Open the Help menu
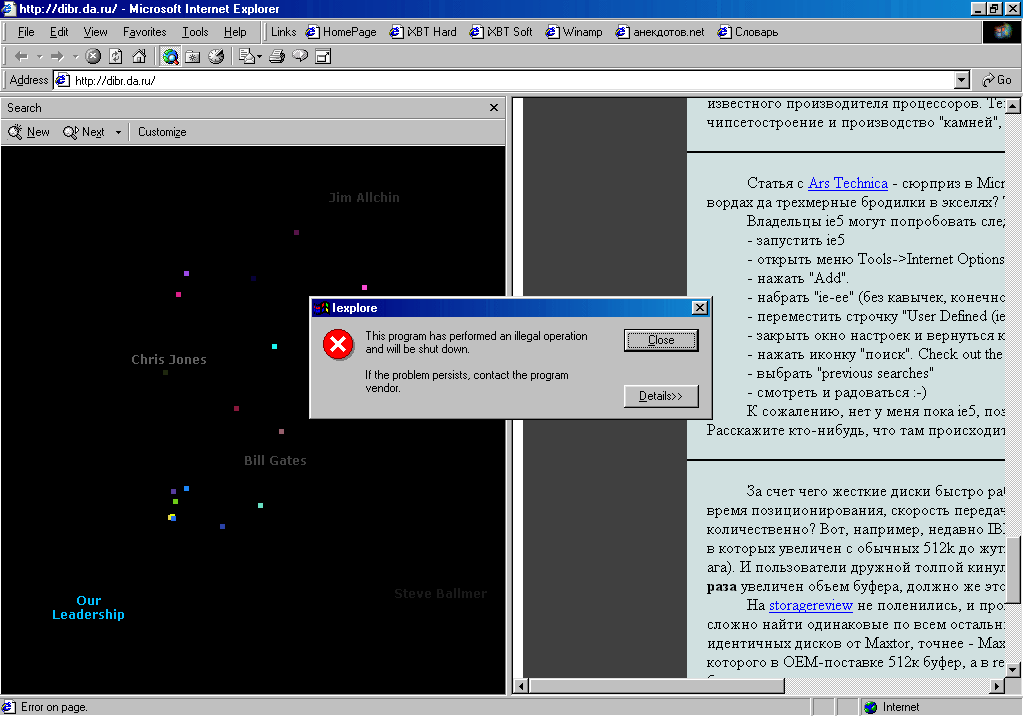 coord(235,32)
